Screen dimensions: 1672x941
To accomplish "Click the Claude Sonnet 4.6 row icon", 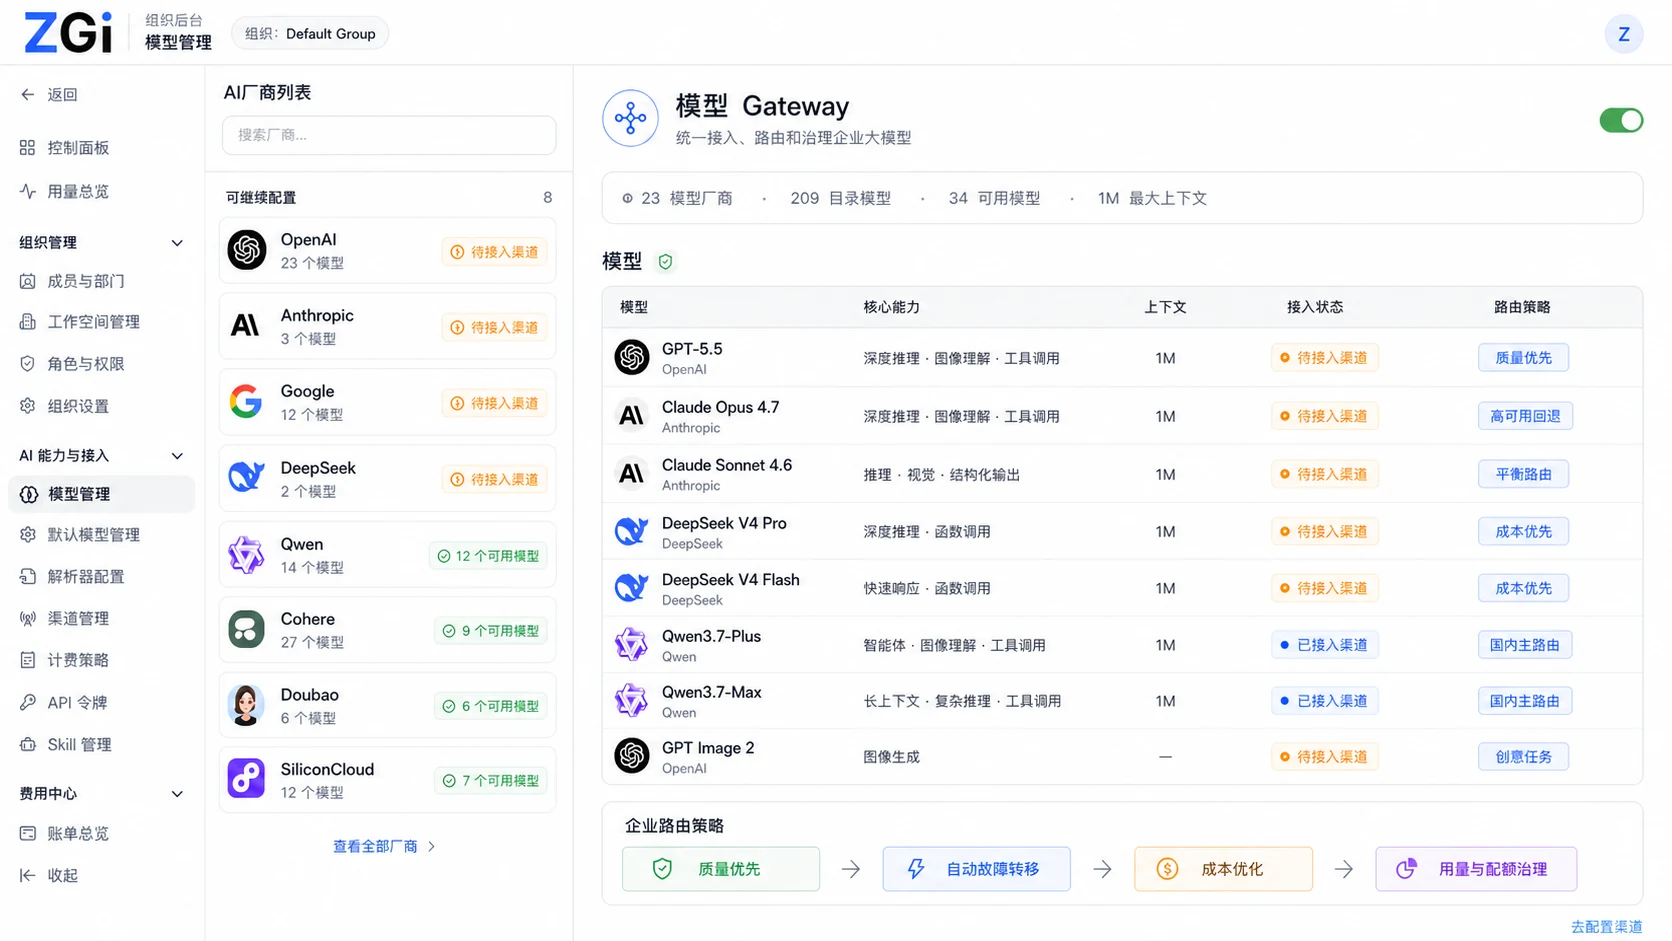I will click(x=632, y=473).
